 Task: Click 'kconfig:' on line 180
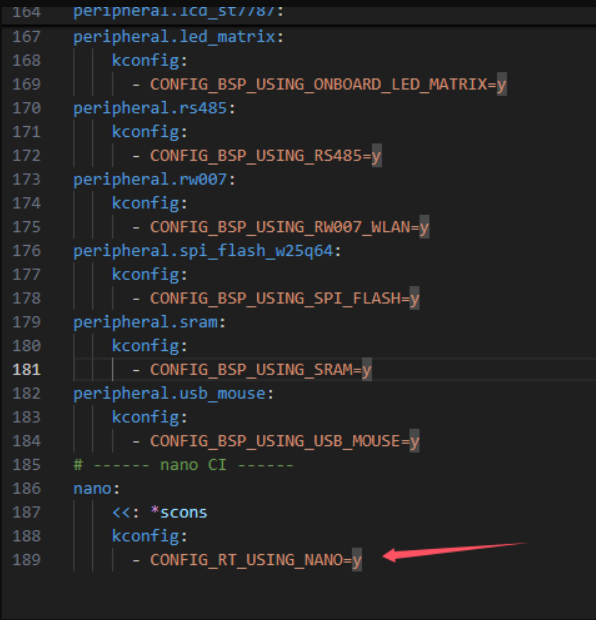pyautogui.click(x=149, y=346)
